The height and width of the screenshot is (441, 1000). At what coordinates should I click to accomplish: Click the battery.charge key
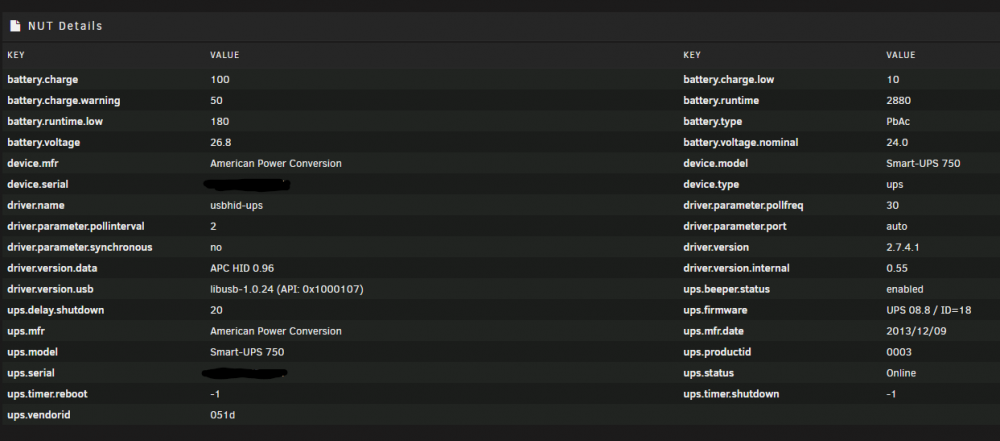43,80
